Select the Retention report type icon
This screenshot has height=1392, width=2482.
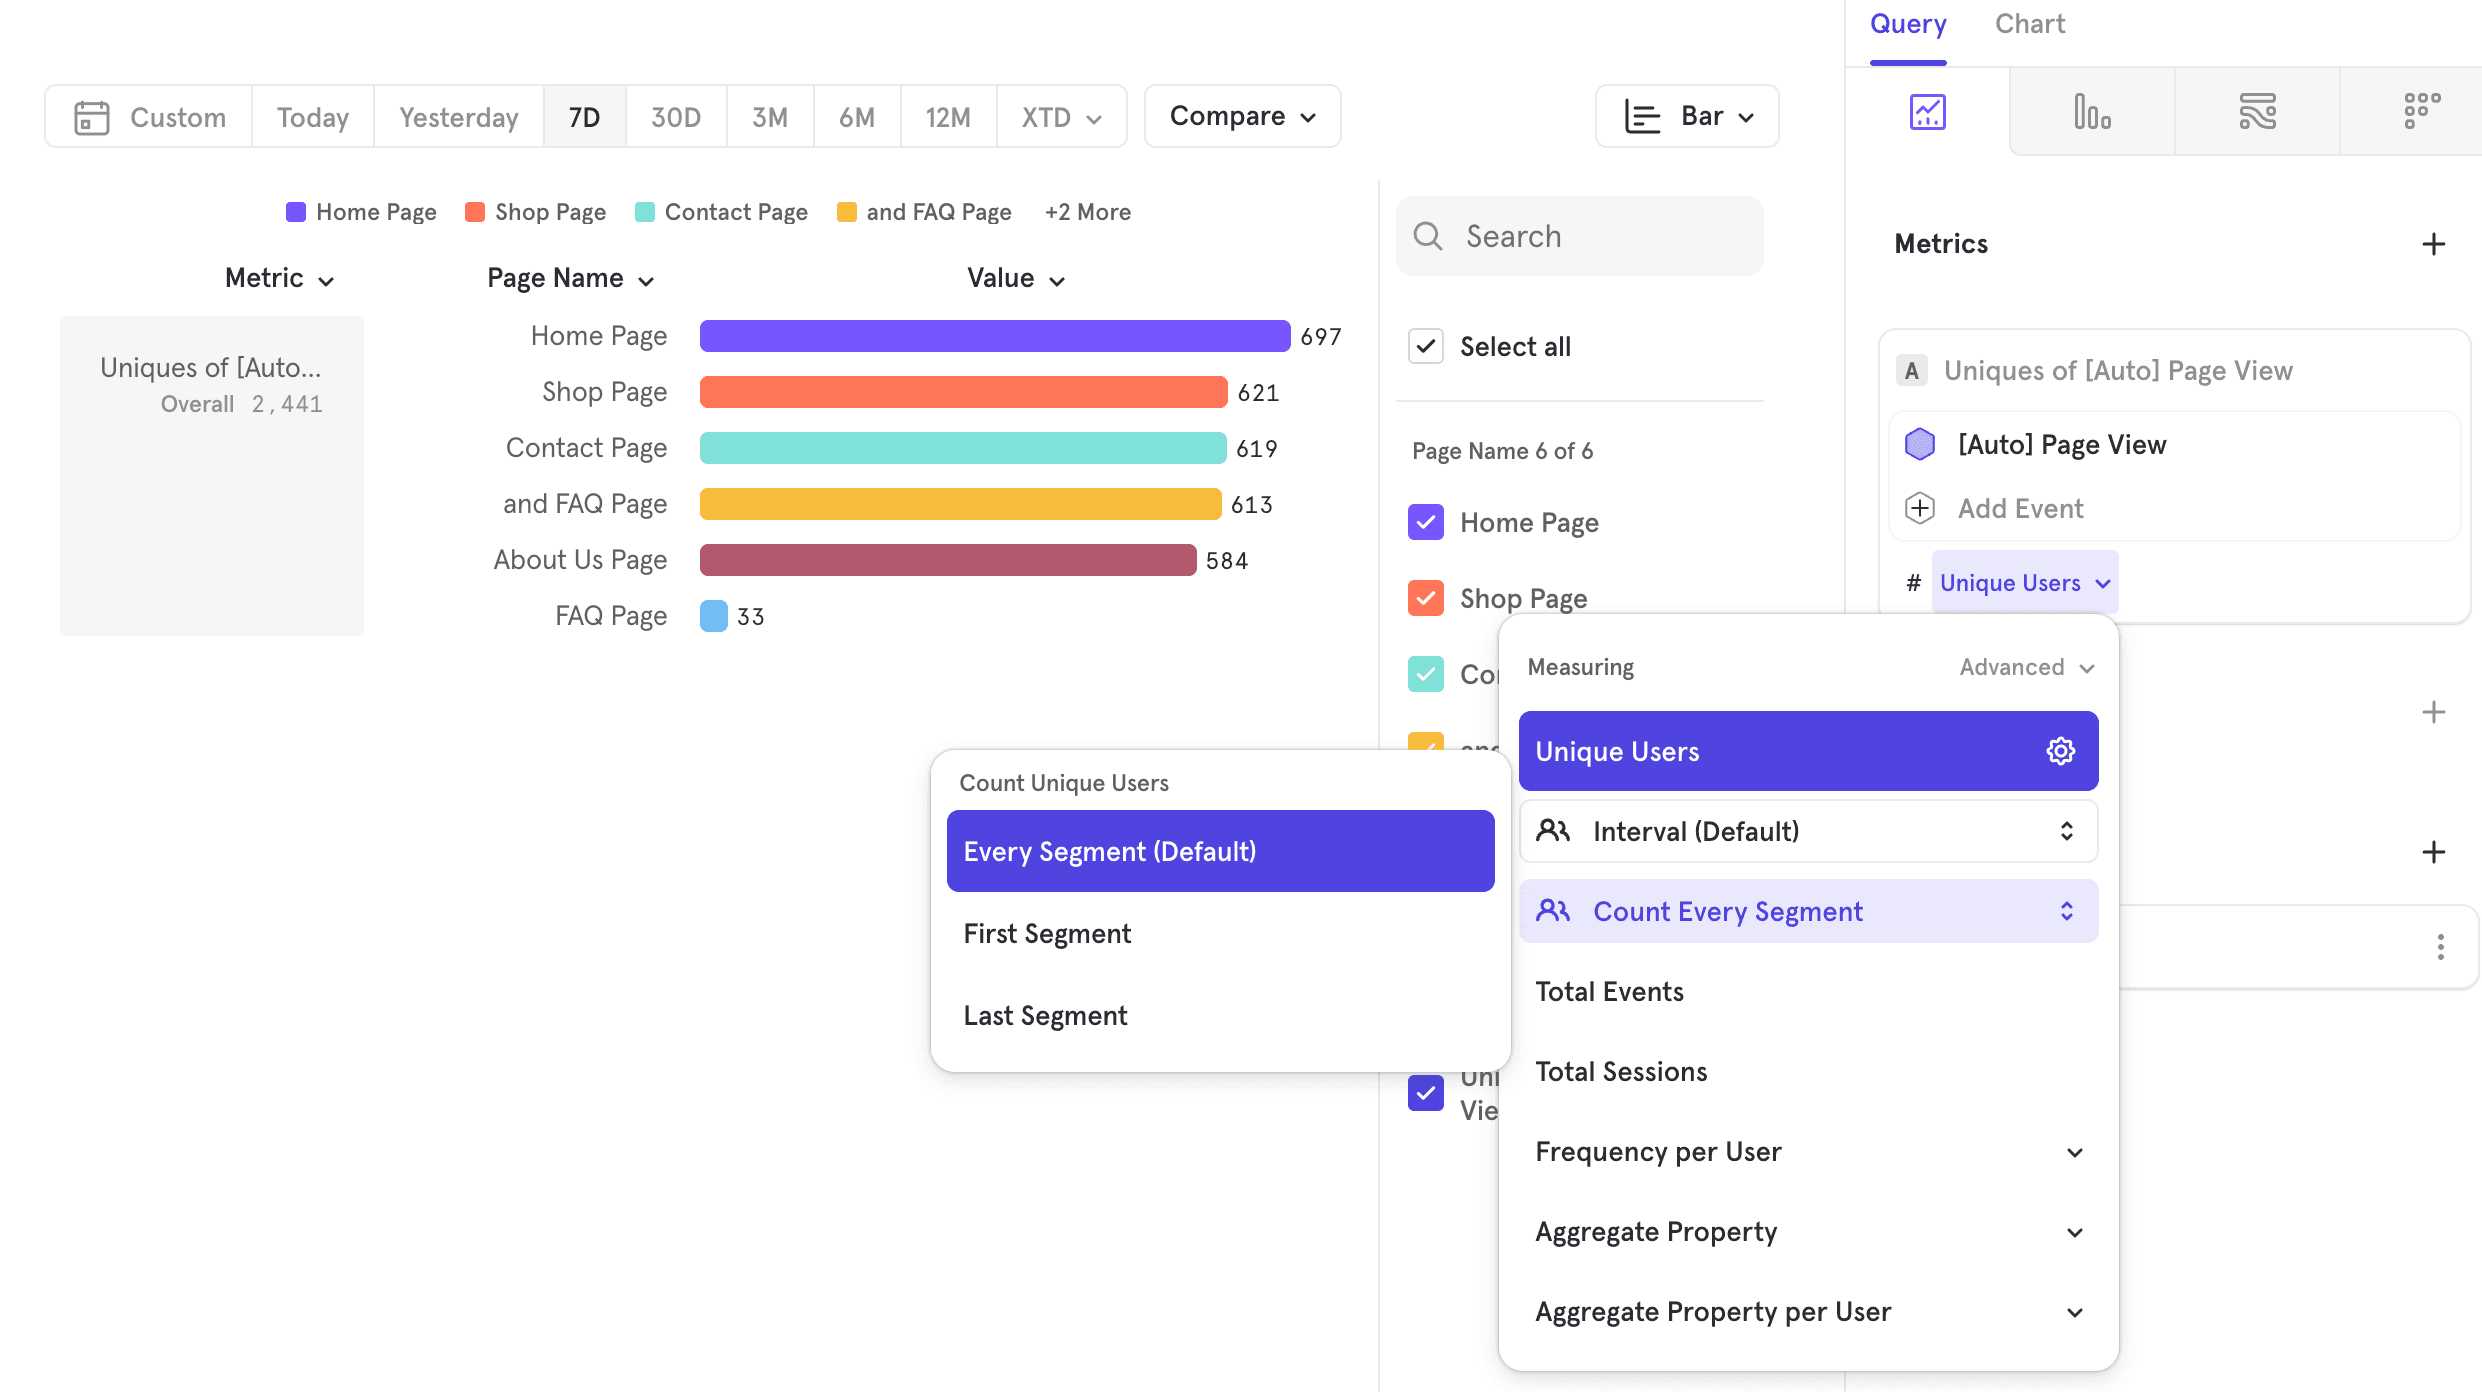pos(2422,112)
